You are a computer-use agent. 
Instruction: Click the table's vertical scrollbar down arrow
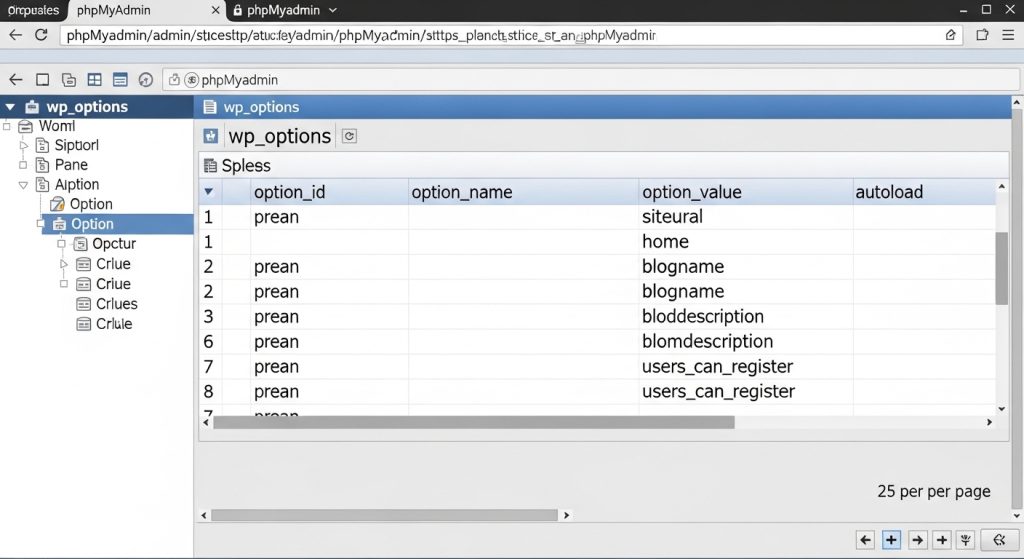tap(1001, 409)
